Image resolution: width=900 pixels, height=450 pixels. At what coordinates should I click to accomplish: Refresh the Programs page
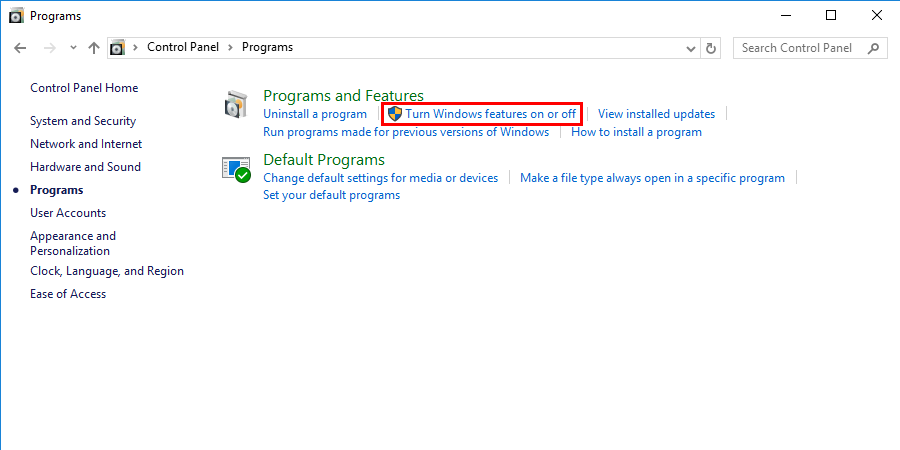[711, 48]
